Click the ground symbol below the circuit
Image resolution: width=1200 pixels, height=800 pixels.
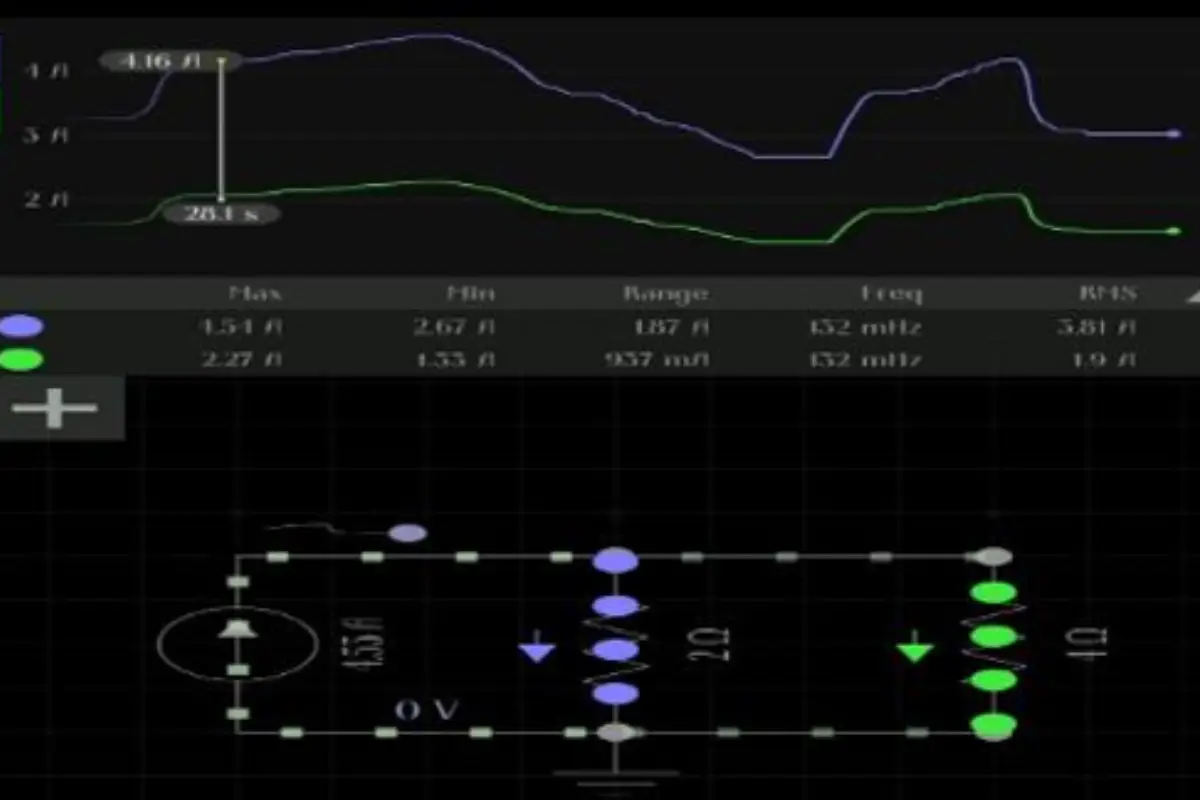click(x=616, y=775)
